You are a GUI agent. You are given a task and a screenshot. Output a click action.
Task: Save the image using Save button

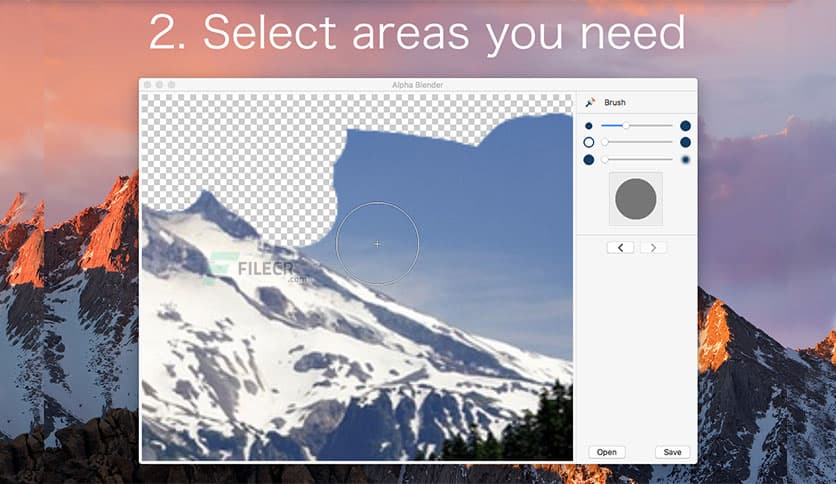coord(672,452)
